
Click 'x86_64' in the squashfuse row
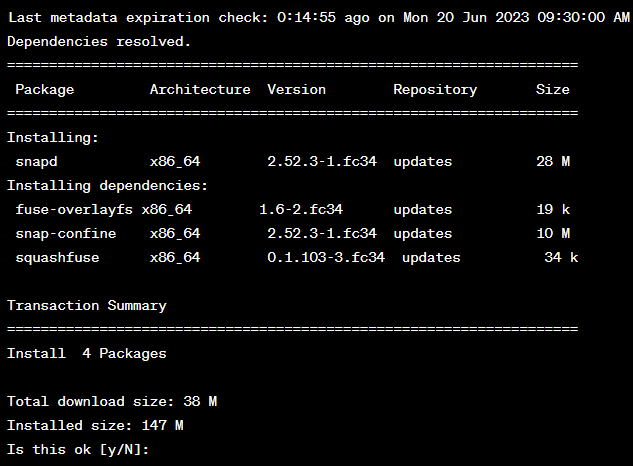coord(175,258)
